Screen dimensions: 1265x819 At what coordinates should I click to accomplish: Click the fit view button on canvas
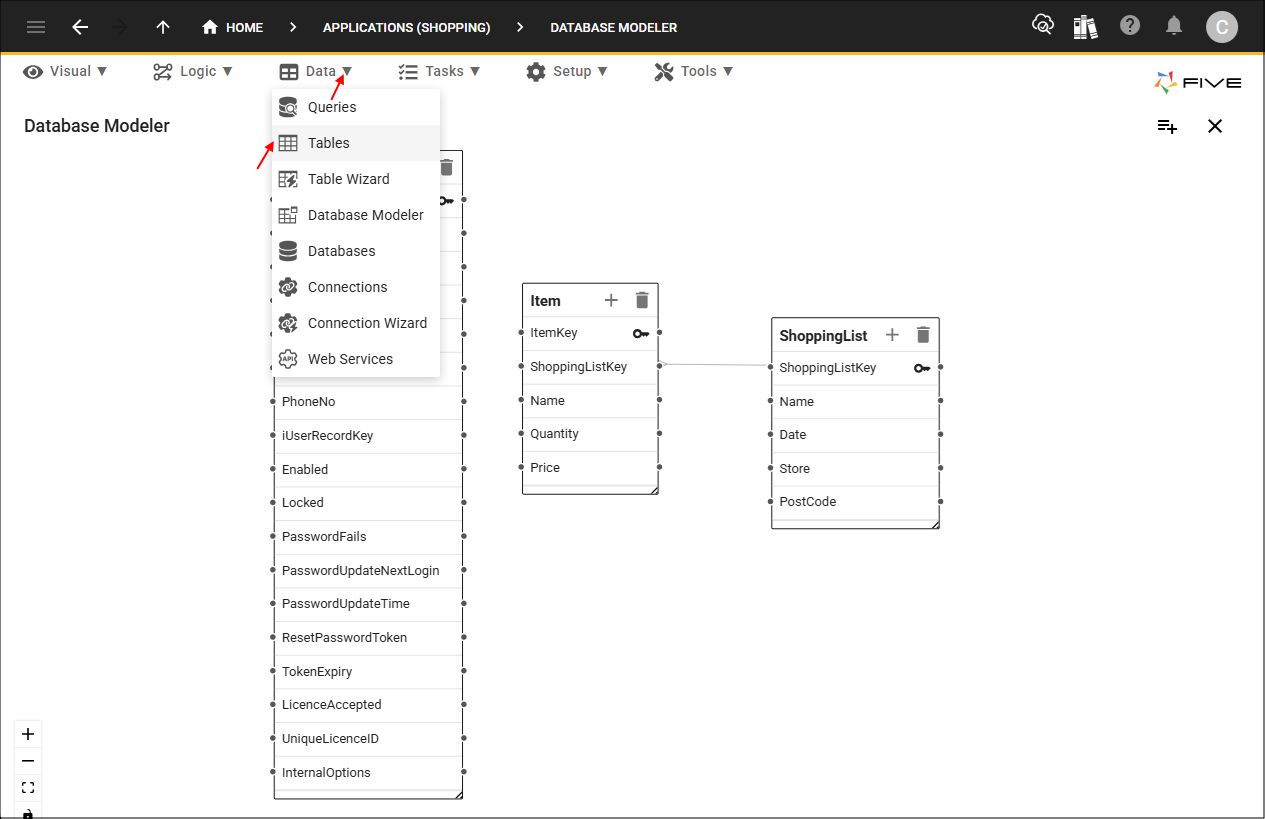[28, 788]
